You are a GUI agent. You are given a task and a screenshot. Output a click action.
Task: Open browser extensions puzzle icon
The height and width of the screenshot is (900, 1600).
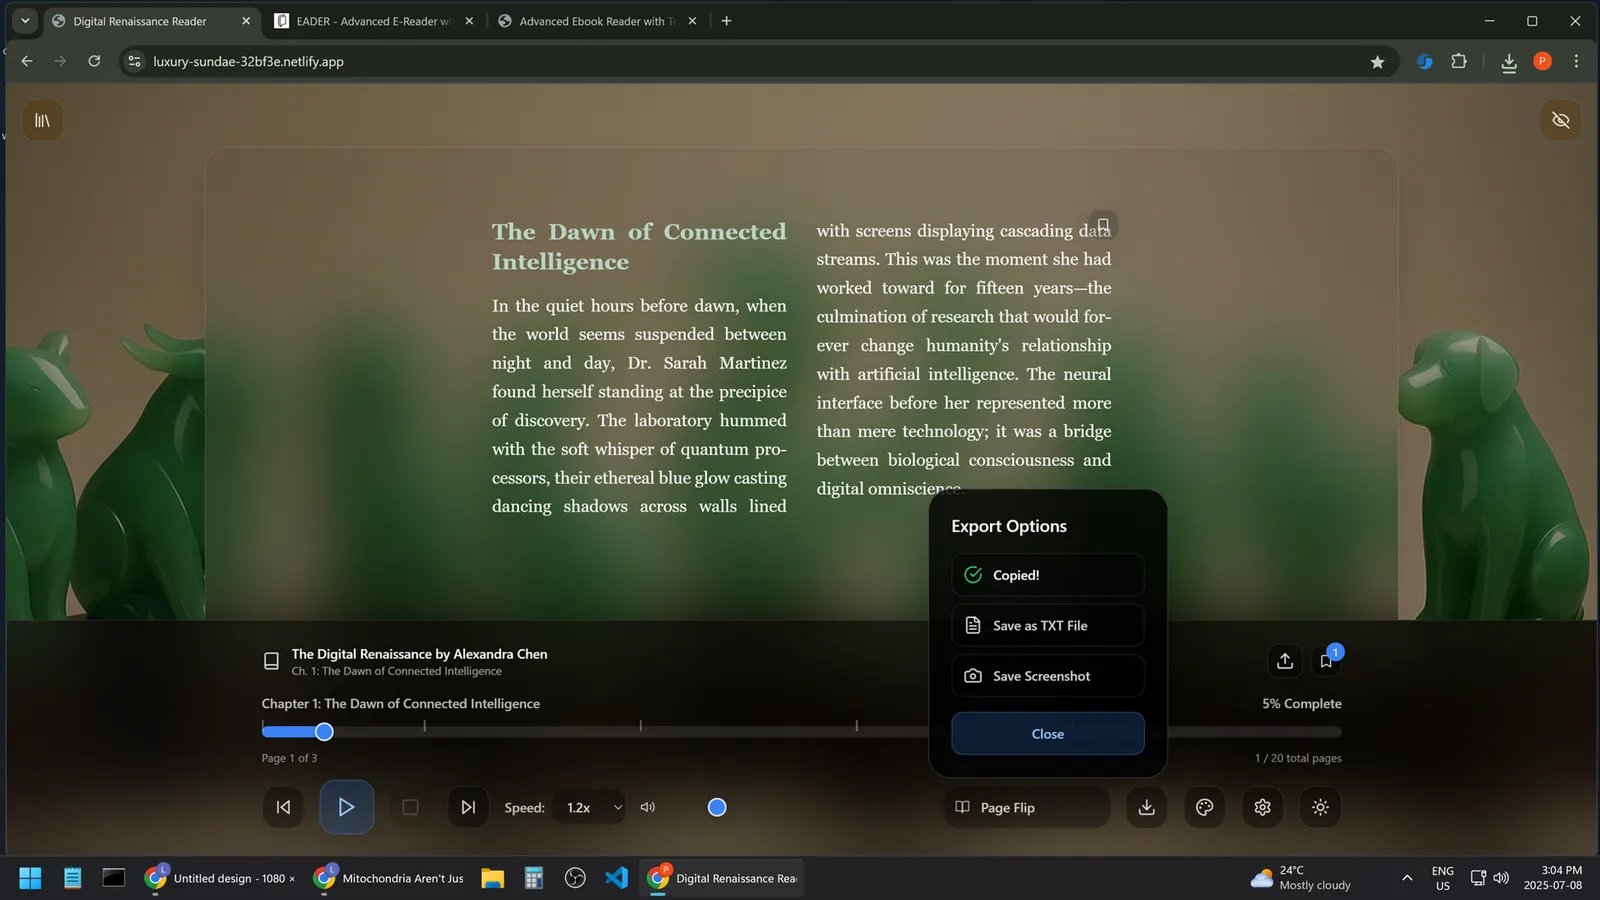pyautogui.click(x=1459, y=61)
